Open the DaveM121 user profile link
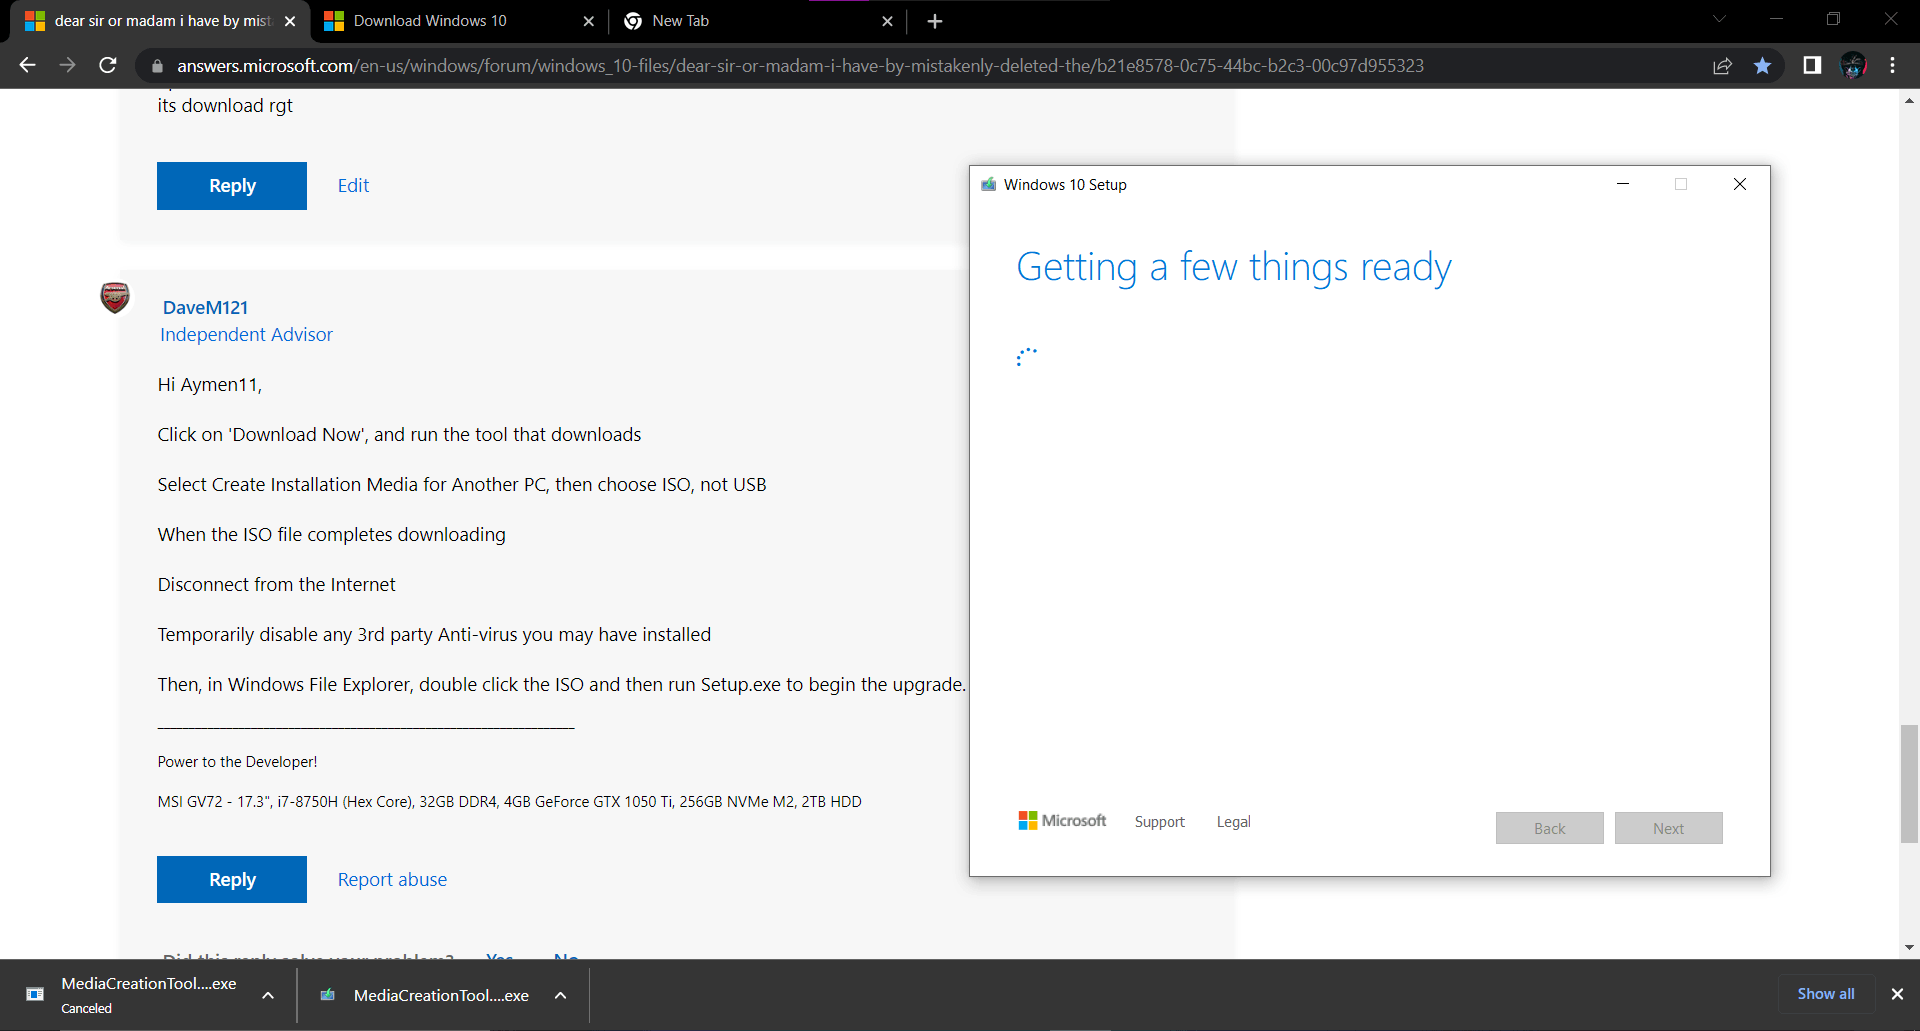 point(205,308)
